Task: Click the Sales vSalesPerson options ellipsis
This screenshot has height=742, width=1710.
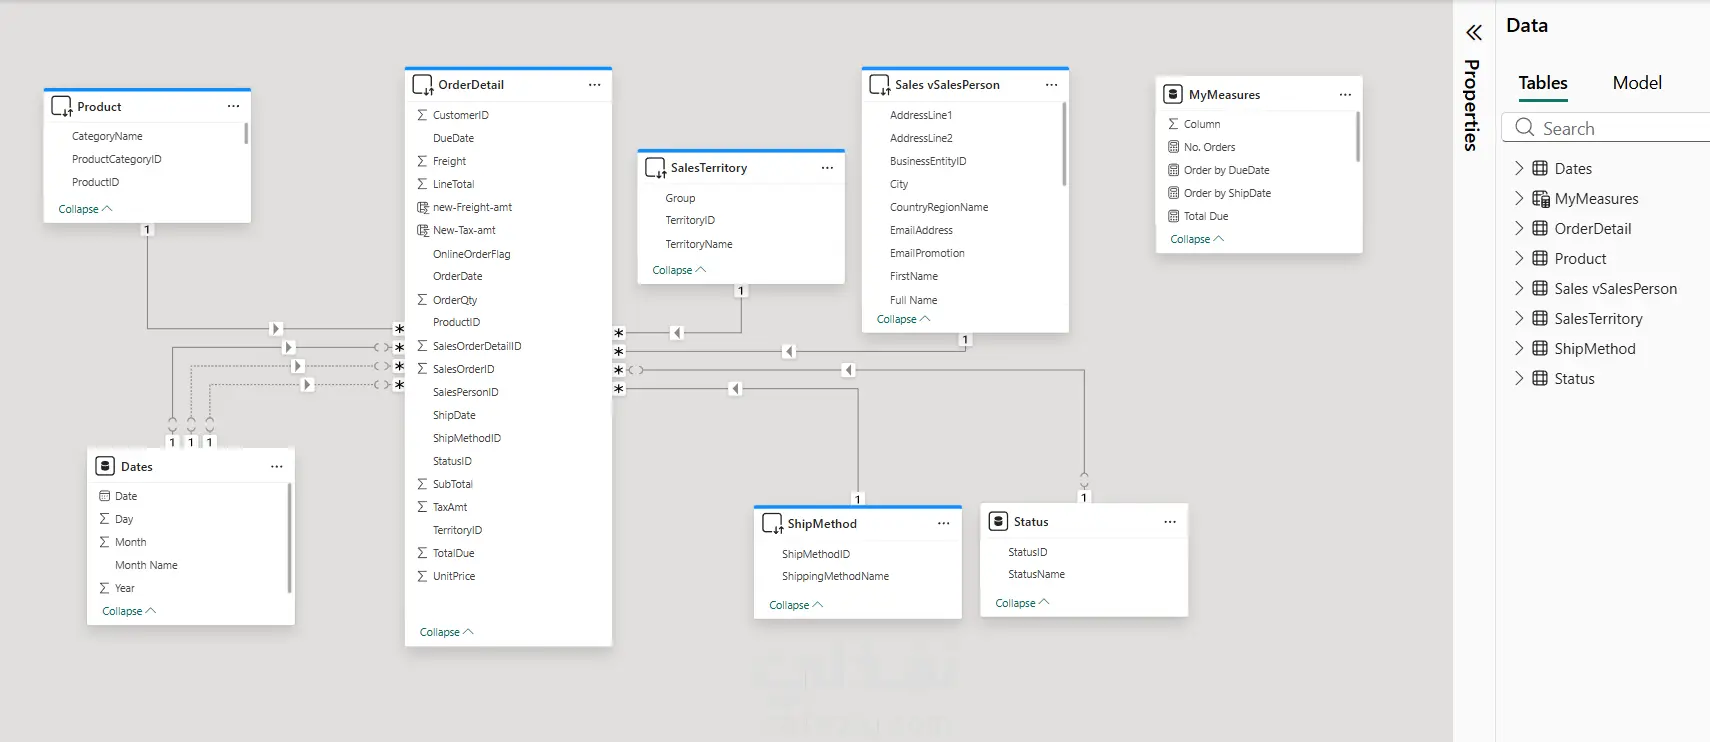Action: [1051, 85]
